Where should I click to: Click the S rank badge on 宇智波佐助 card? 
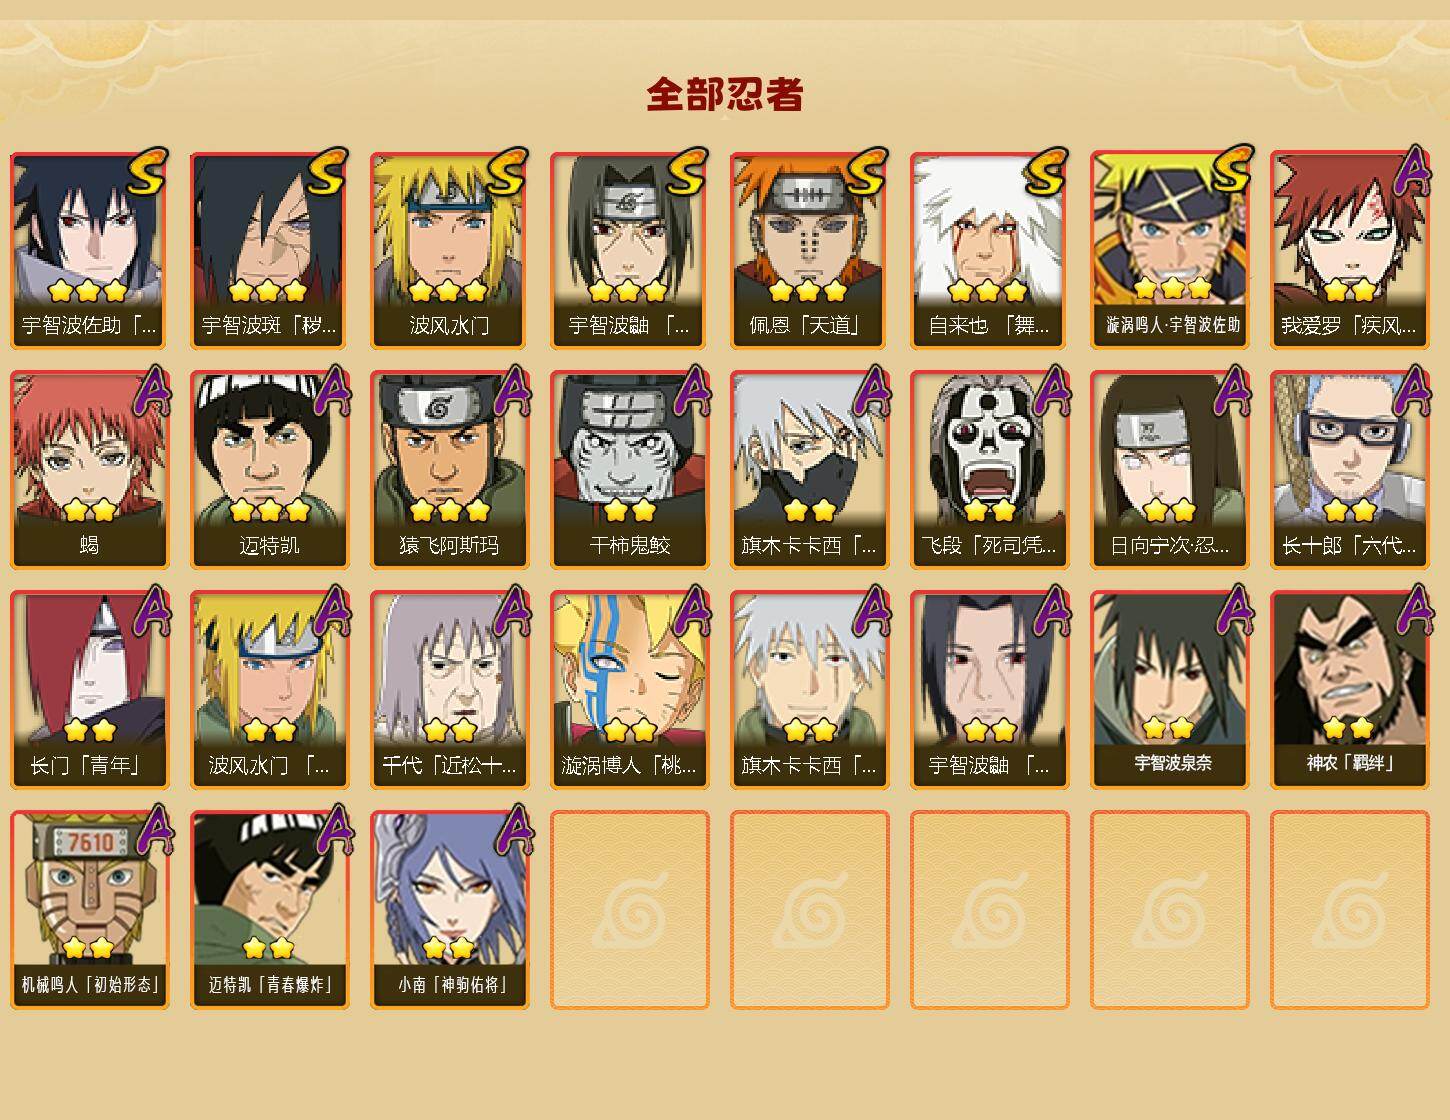[x=147, y=171]
